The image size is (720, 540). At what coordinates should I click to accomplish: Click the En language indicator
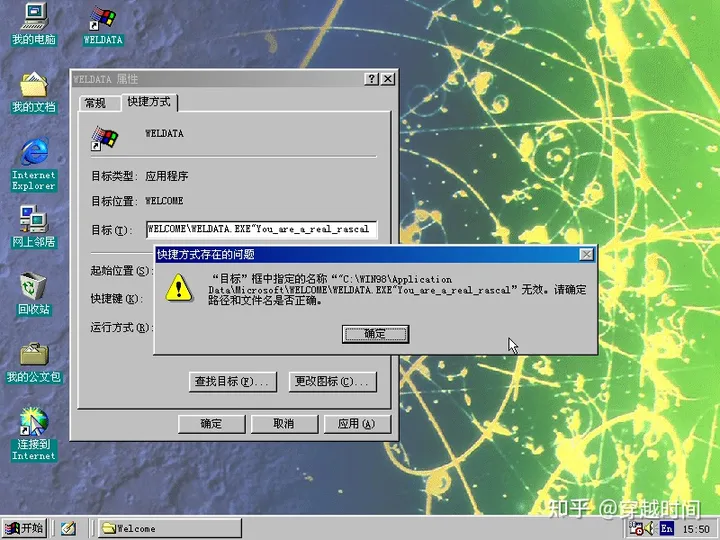(x=666, y=529)
